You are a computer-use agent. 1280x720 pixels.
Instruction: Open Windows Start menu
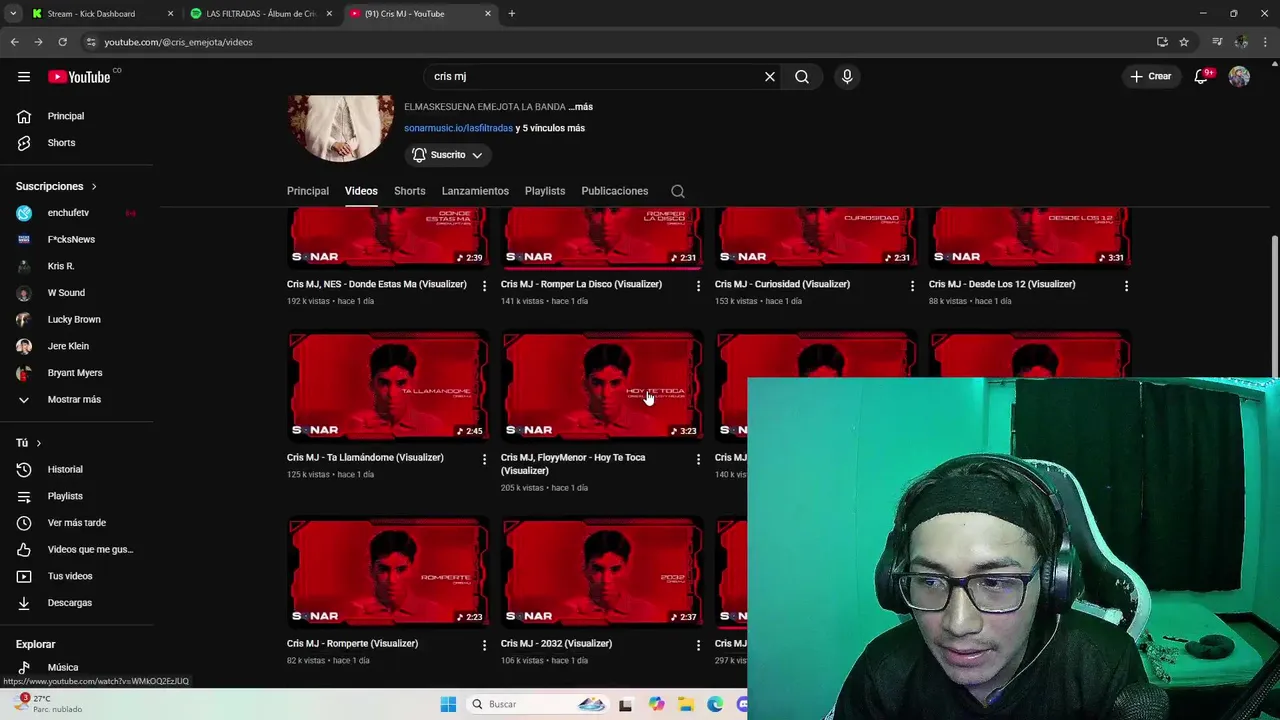[x=448, y=704]
